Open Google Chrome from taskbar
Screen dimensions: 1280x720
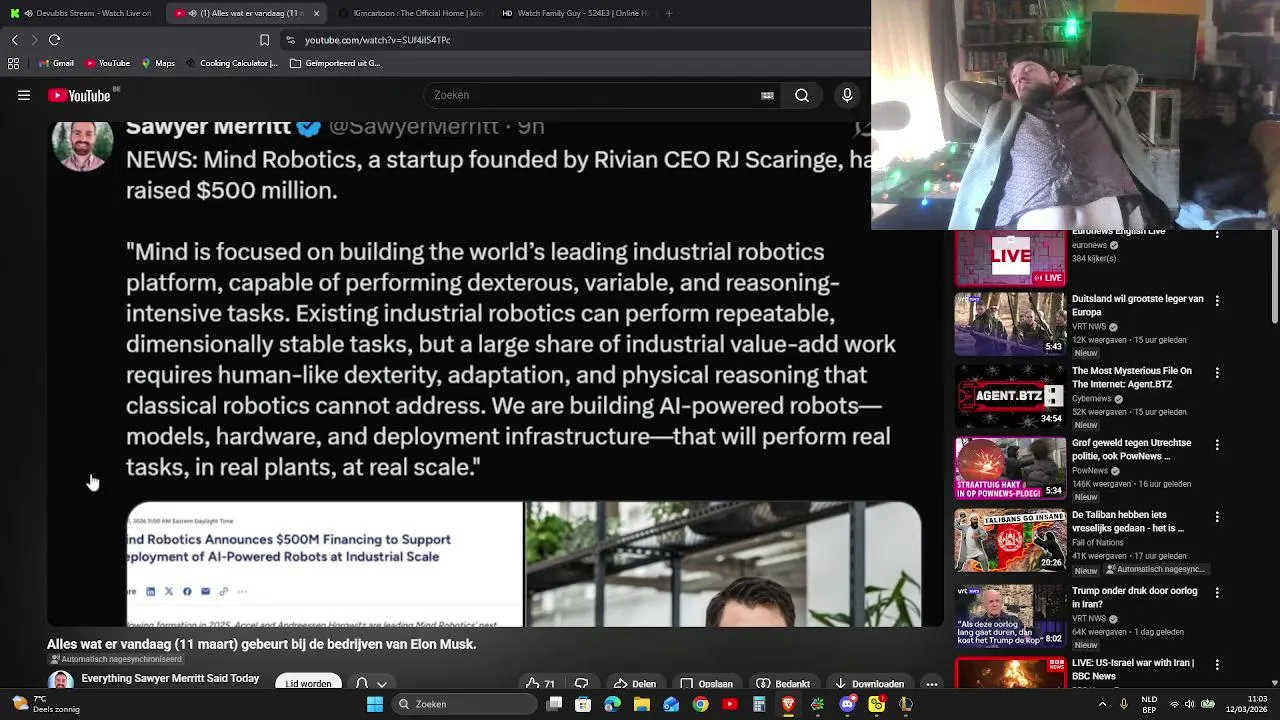(x=700, y=704)
